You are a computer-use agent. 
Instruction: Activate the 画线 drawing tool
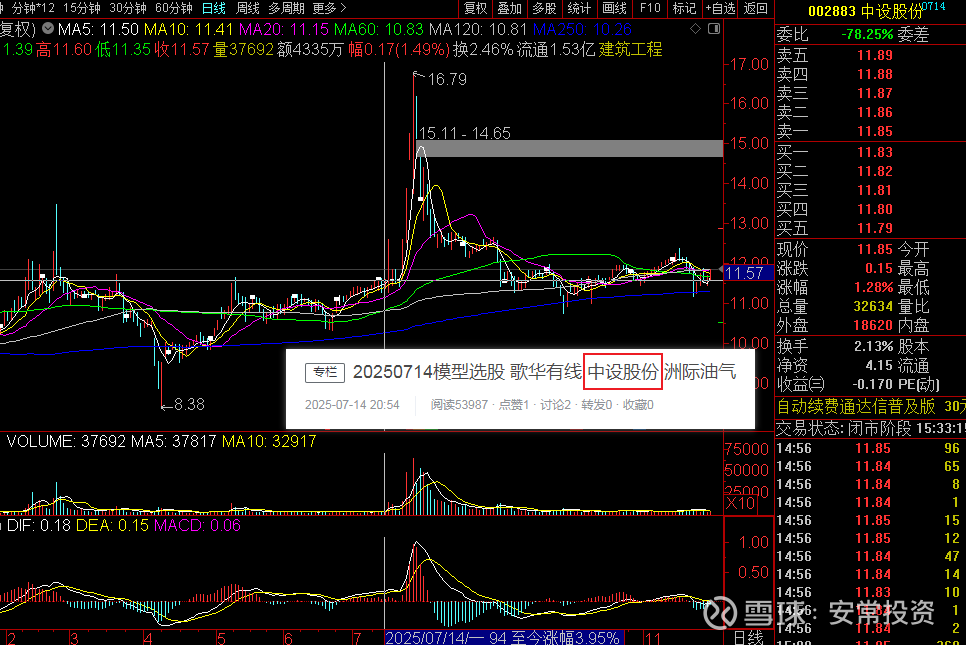click(614, 8)
